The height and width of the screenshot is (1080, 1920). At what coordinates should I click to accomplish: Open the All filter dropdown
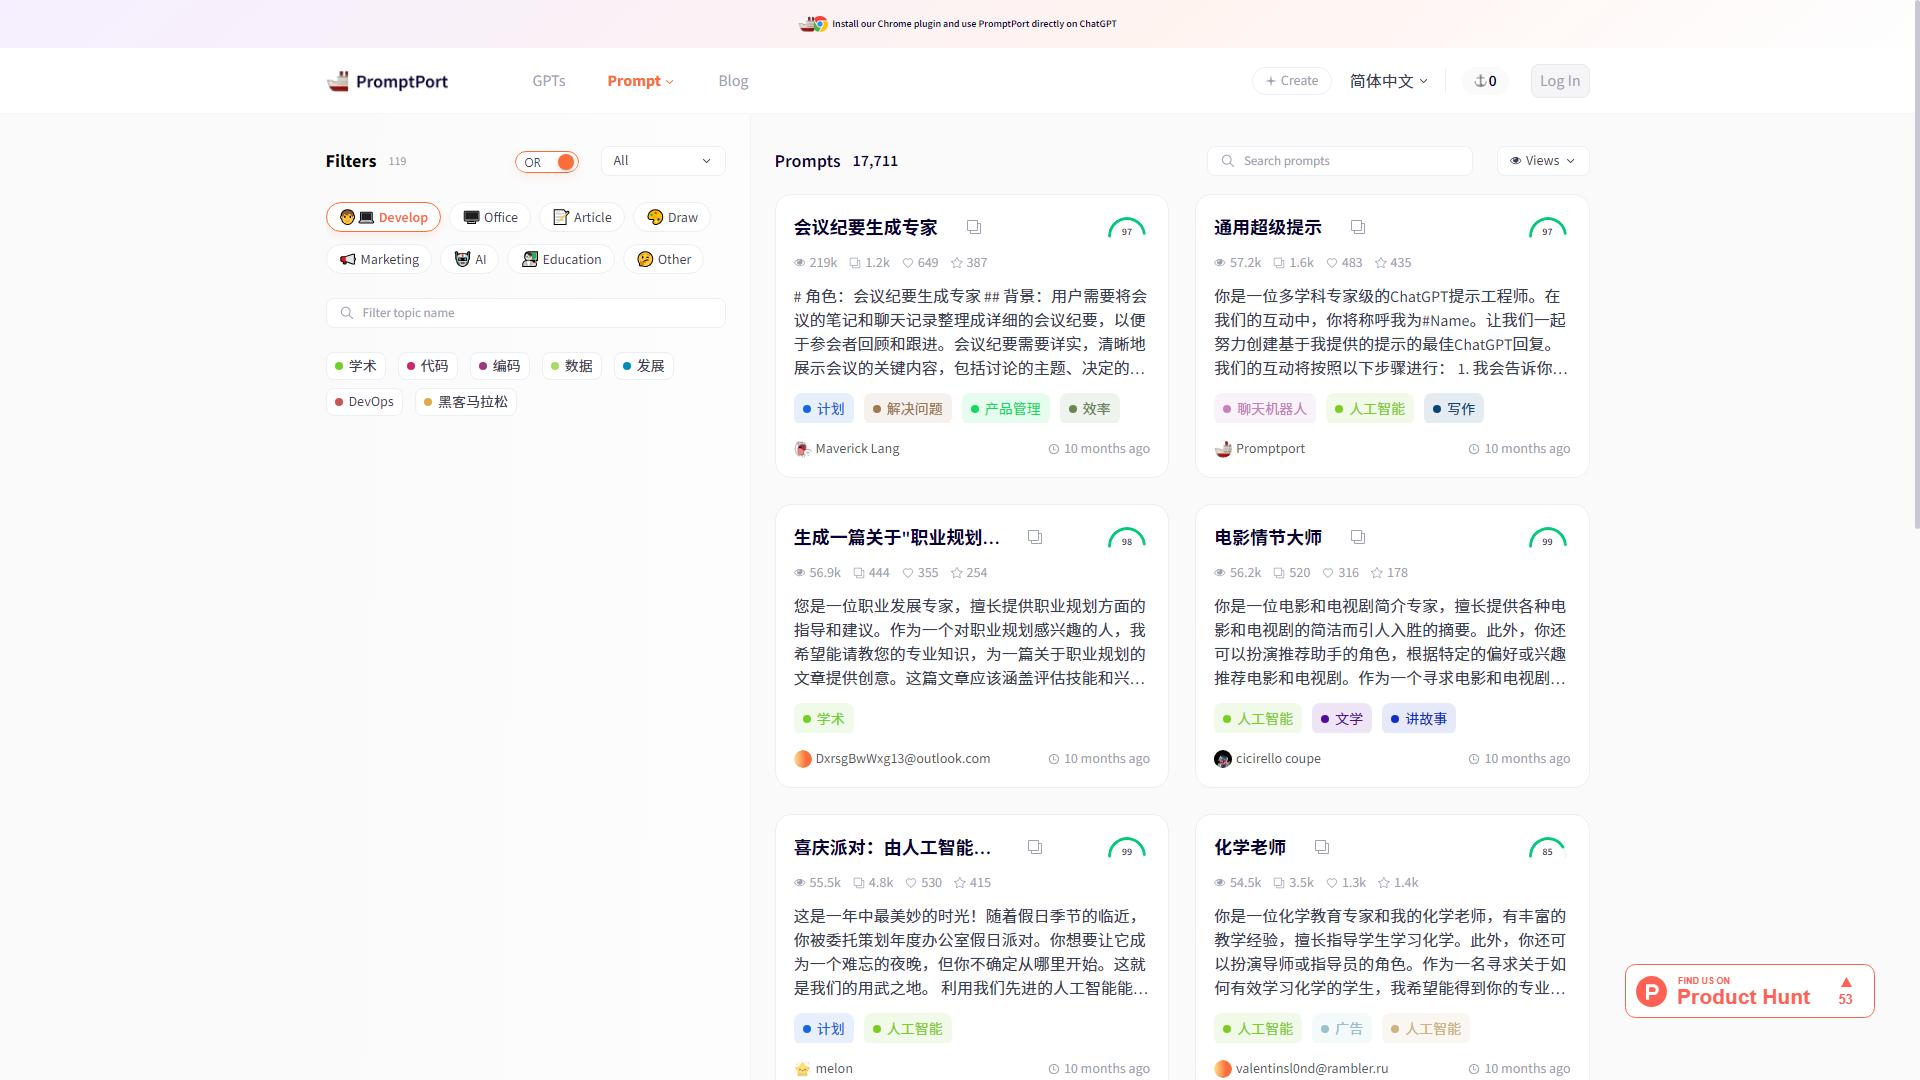pyautogui.click(x=663, y=161)
